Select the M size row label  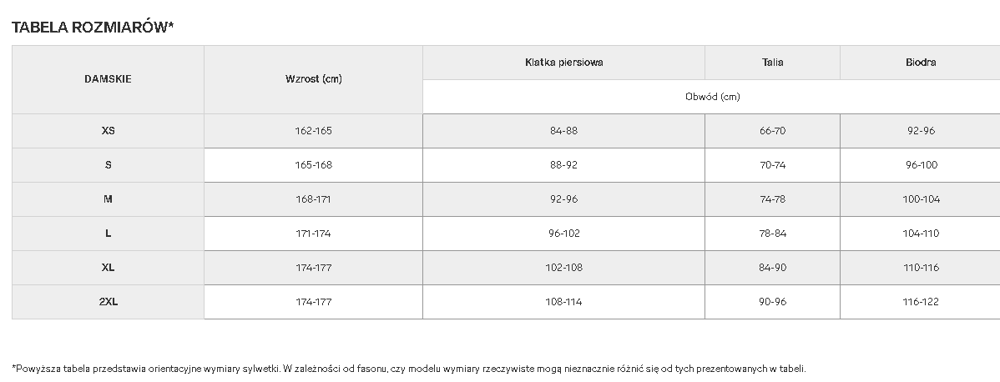108,199
